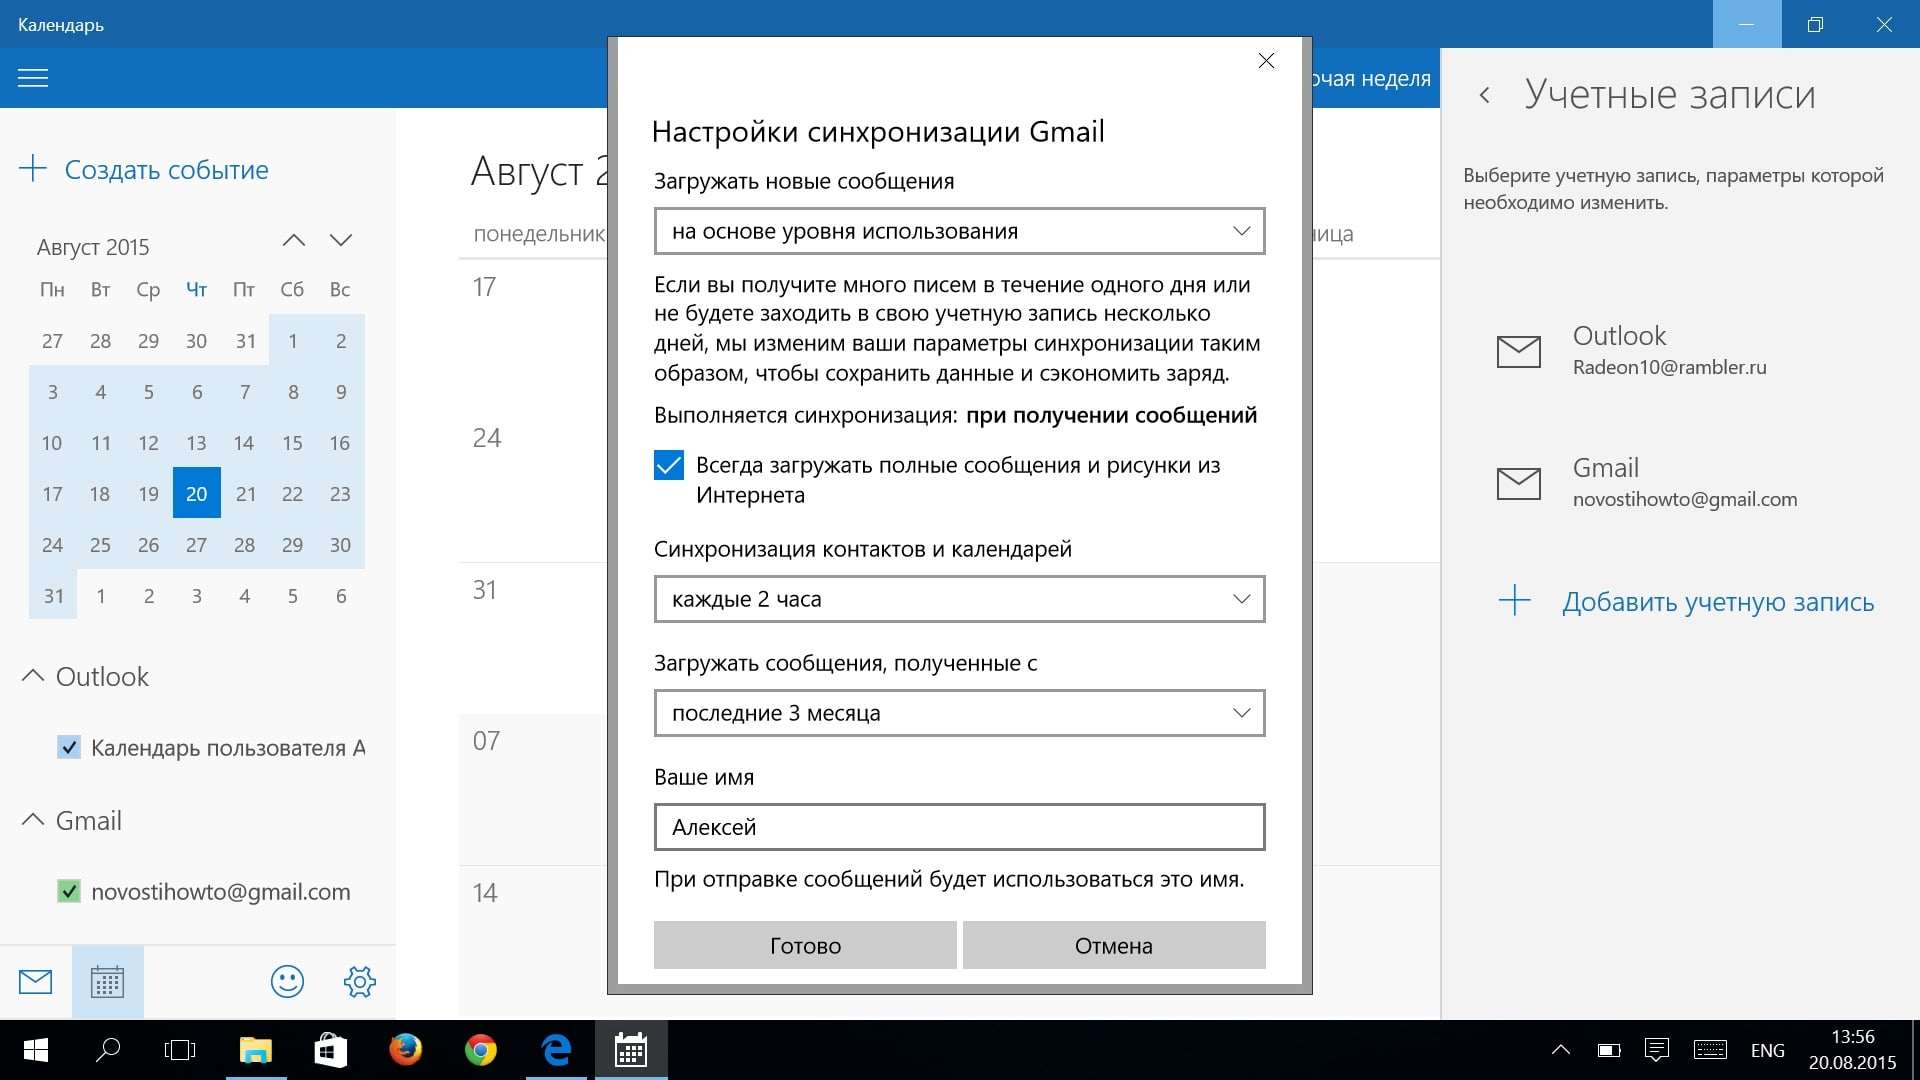The height and width of the screenshot is (1080, 1920).
Task: Click the Готово button
Action: [x=805, y=945]
